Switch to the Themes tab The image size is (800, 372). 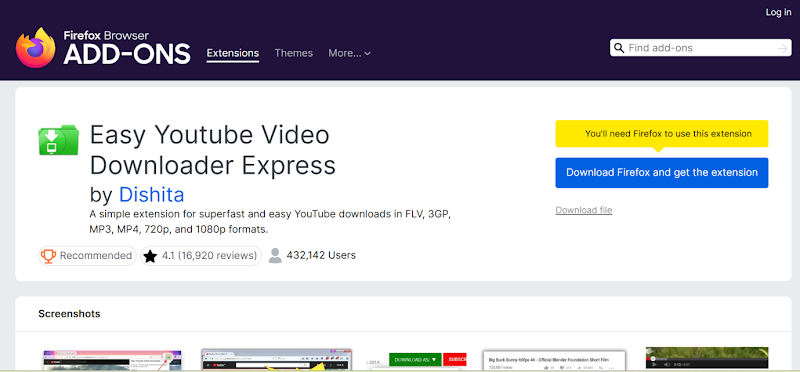(293, 53)
